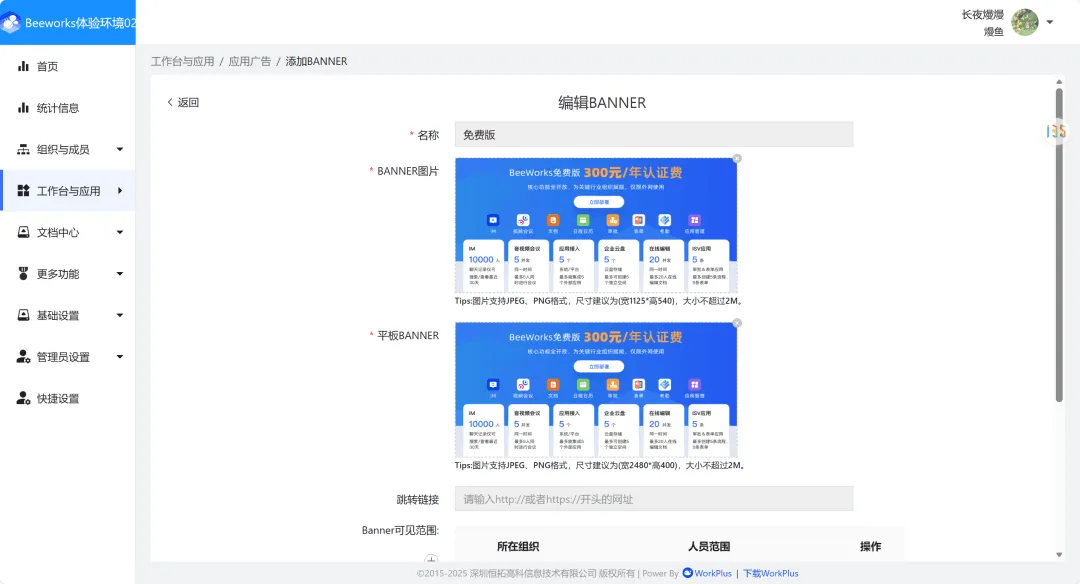This screenshot has height=584, width=1080.
Task: Open the WorkPlus footer link
Action: (713, 573)
